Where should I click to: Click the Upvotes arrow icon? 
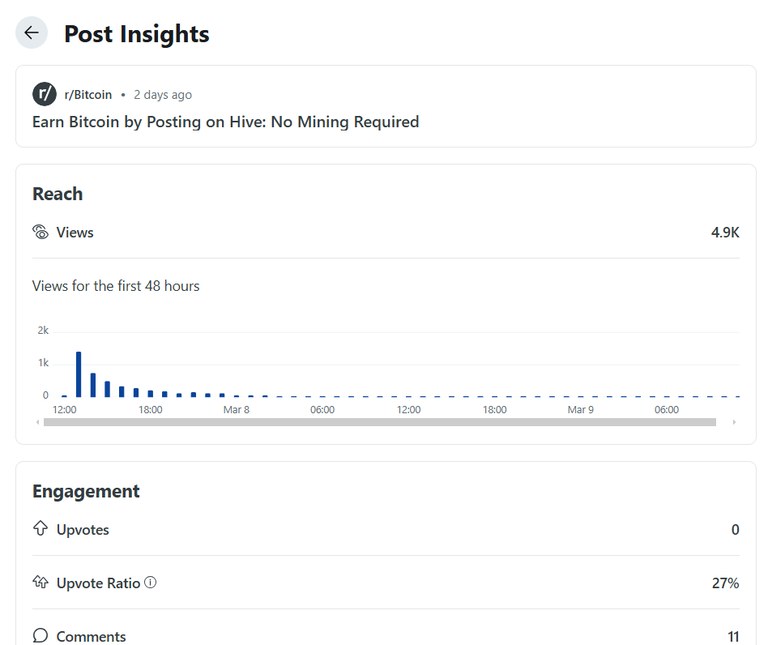(41, 528)
